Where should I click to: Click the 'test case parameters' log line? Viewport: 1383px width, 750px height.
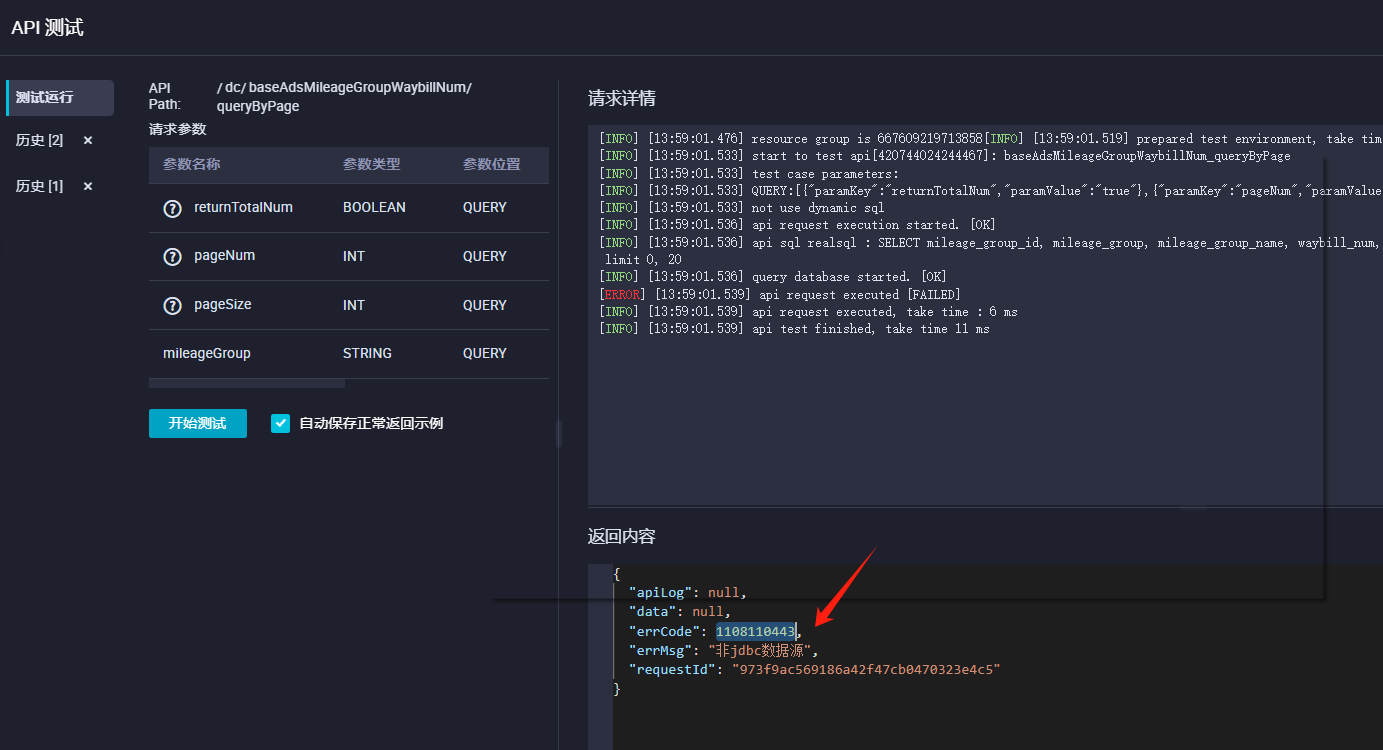coord(749,173)
